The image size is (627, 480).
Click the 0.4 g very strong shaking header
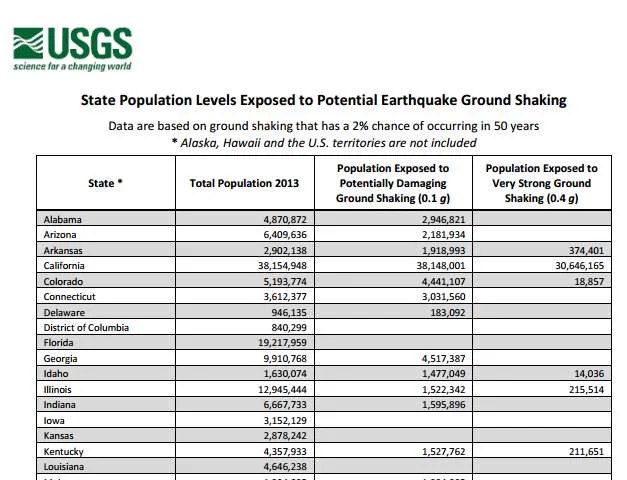(542, 183)
